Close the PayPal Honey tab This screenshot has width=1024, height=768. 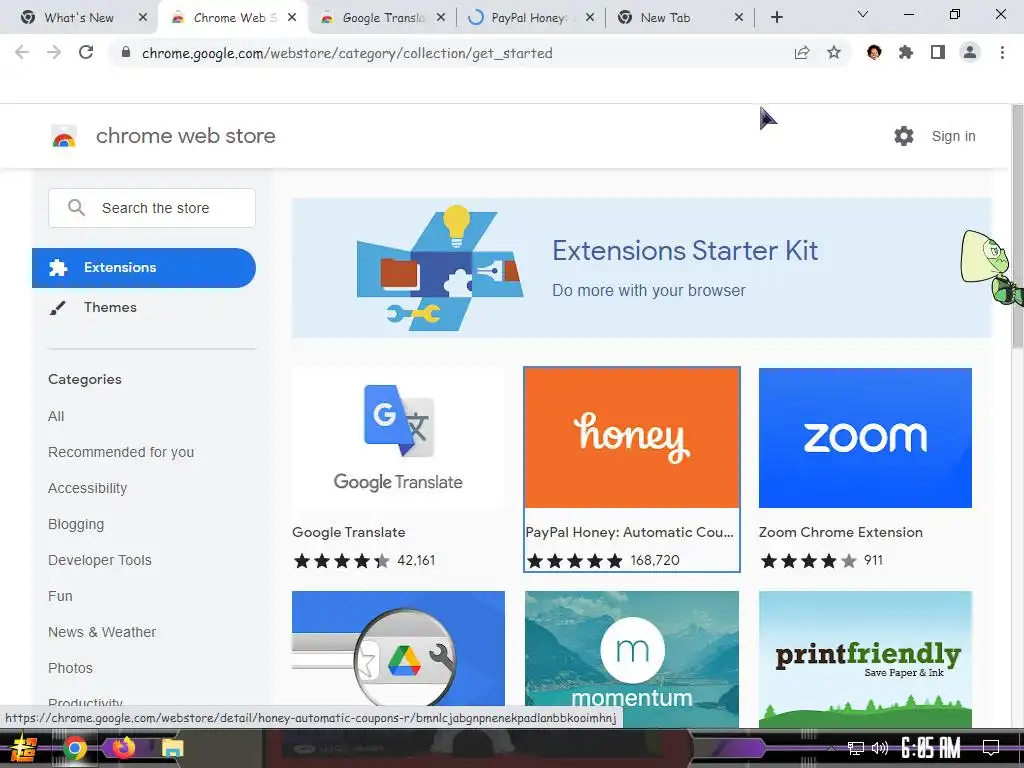click(590, 18)
